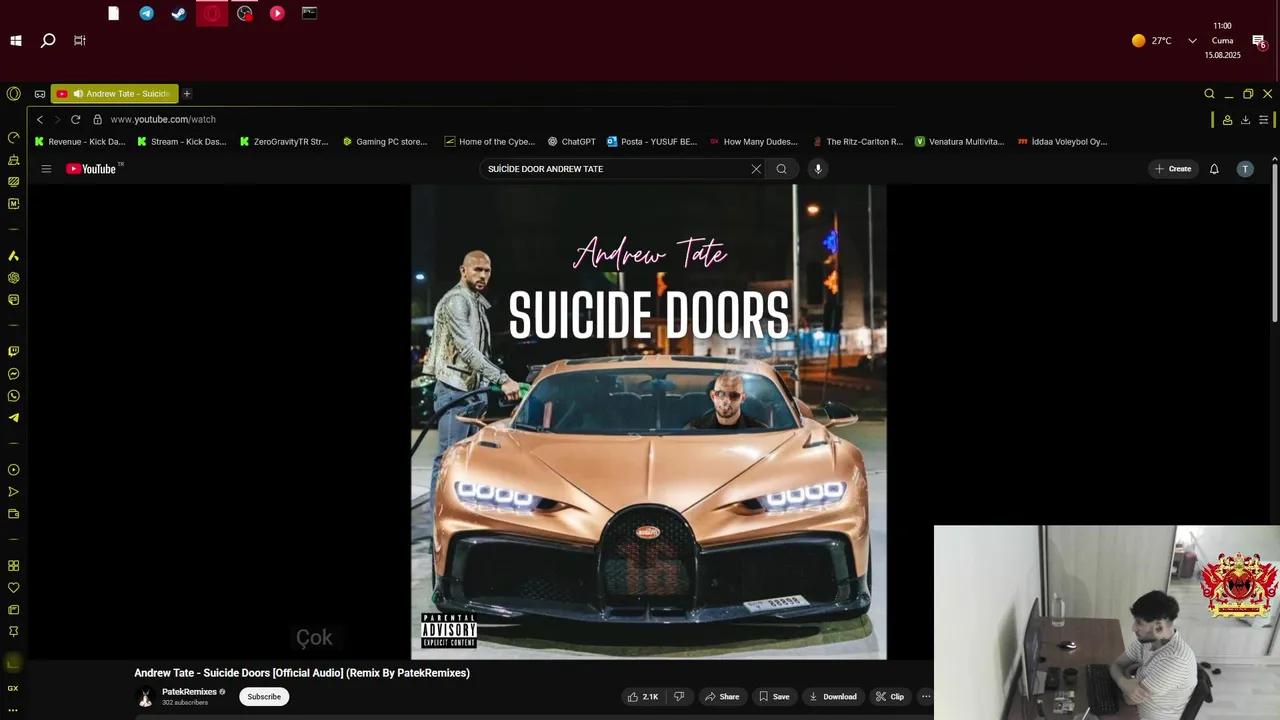Open İddaa Voleybol bookmark

coord(1062,142)
